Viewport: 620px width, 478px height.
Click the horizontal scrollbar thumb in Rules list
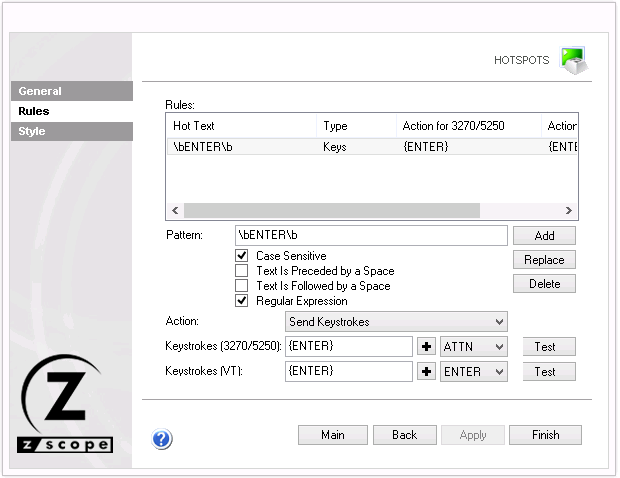pos(332,210)
